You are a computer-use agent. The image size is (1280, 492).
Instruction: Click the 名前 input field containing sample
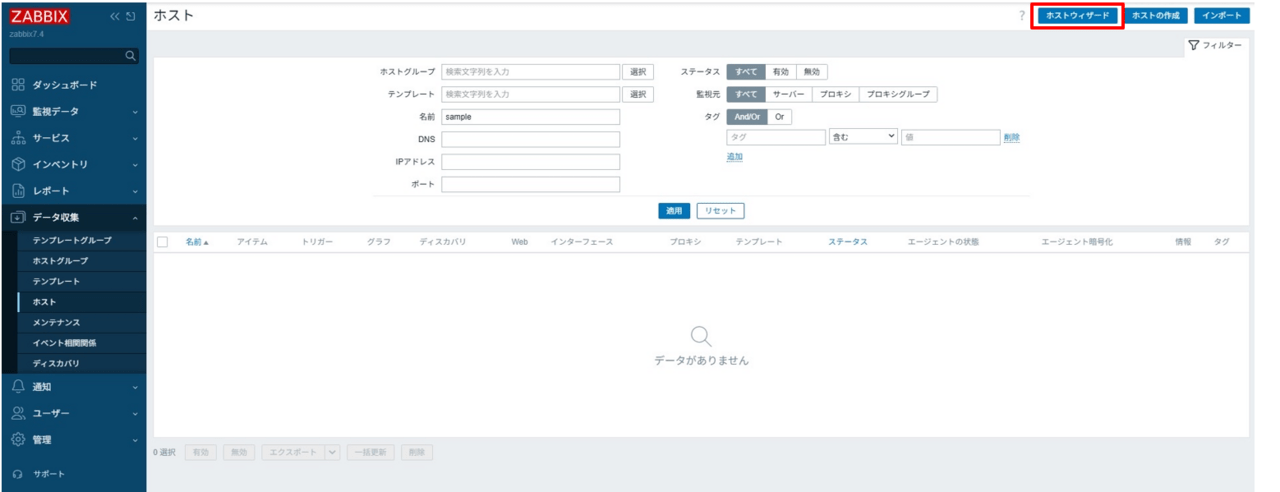click(x=530, y=117)
